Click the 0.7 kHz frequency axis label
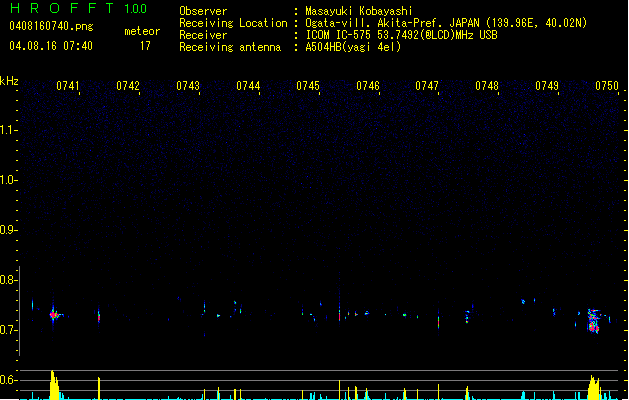The height and width of the screenshot is (400, 629). coord(8,330)
